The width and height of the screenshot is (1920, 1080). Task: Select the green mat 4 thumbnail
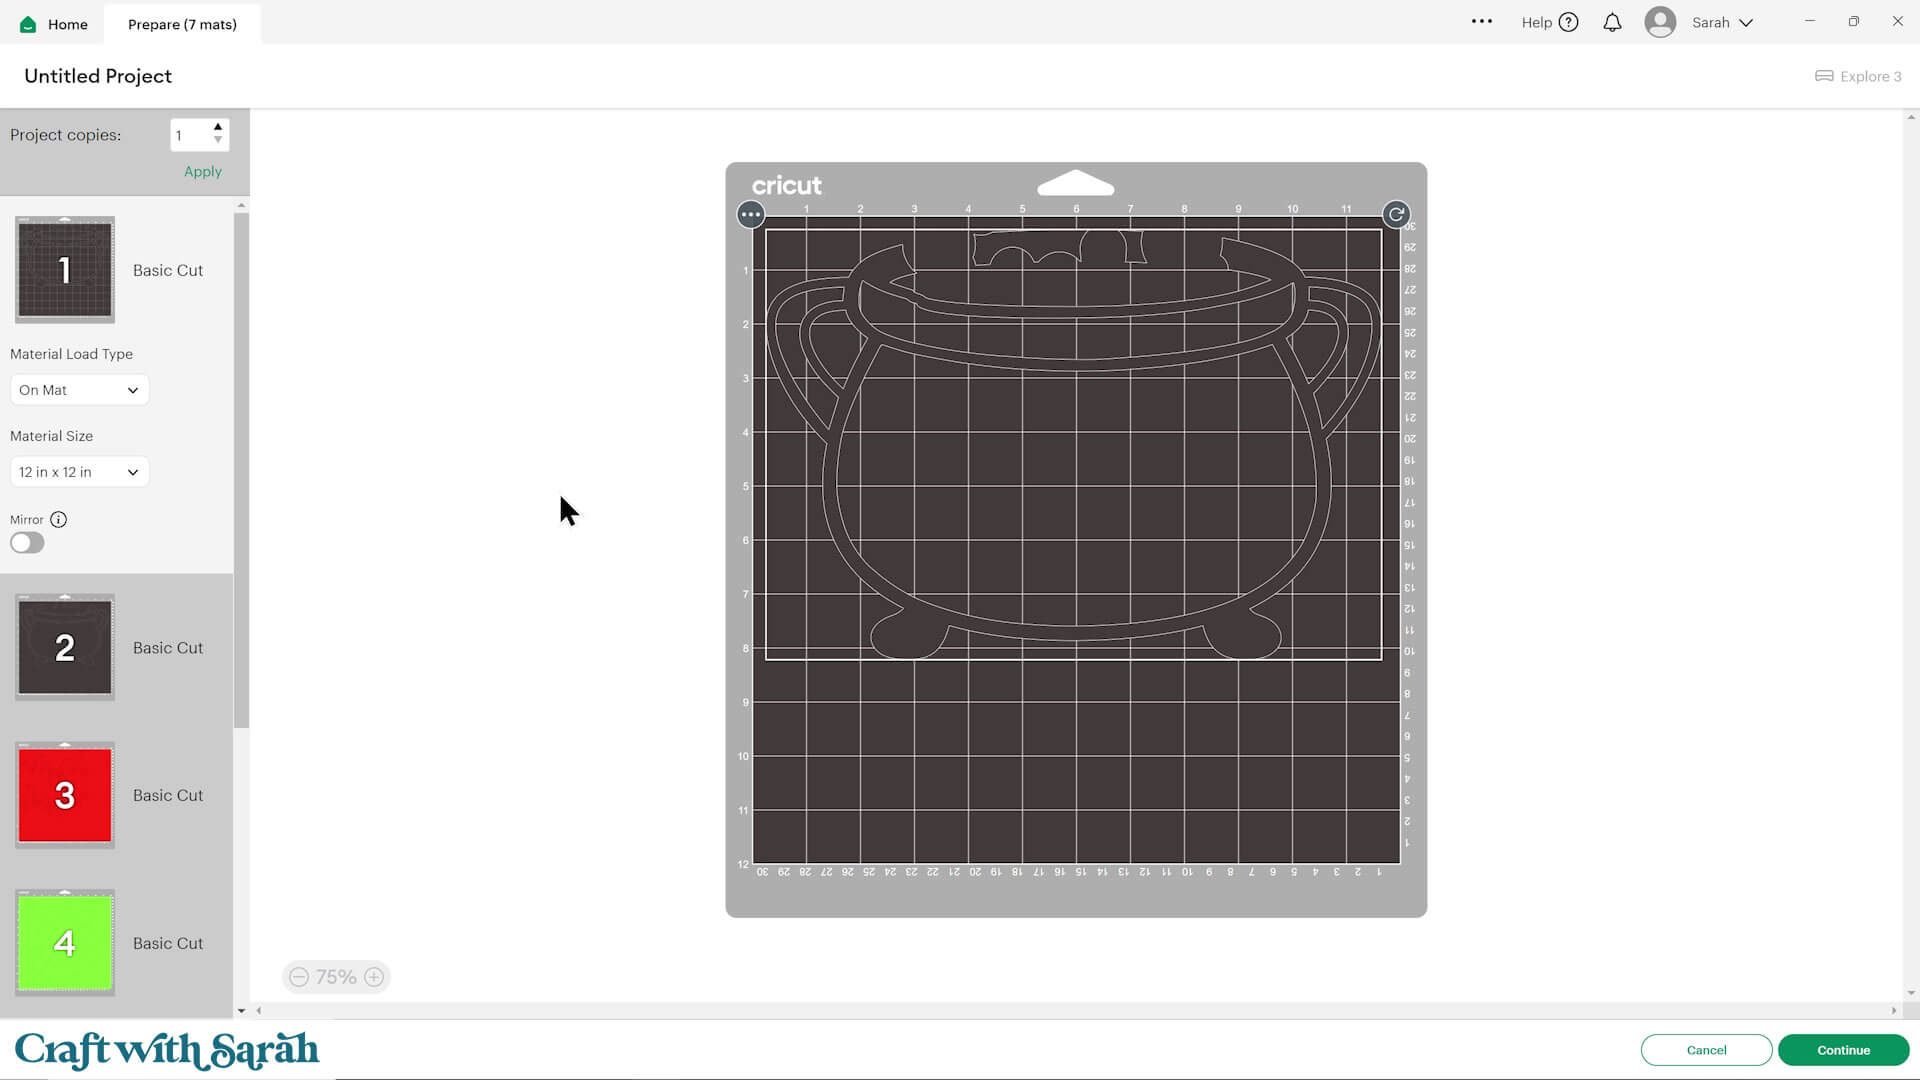[65, 942]
